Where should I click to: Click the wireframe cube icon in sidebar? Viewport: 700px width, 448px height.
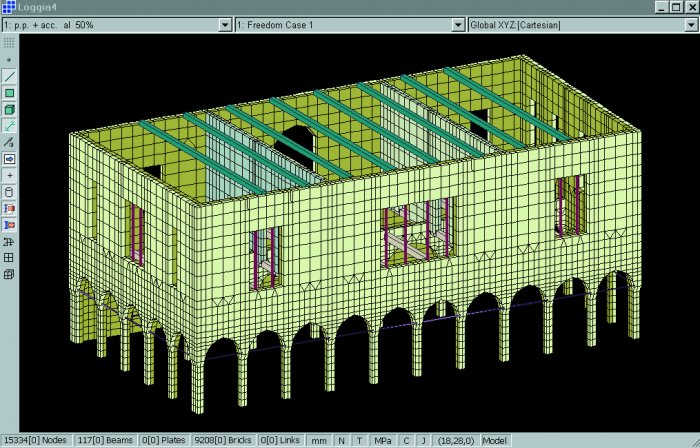tap(9, 273)
